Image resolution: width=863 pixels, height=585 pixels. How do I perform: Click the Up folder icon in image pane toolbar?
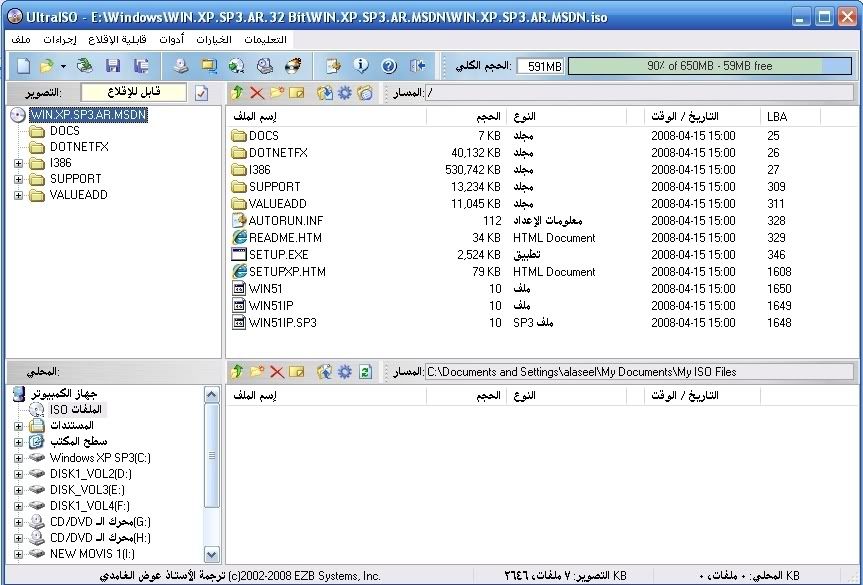tap(237, 92)
